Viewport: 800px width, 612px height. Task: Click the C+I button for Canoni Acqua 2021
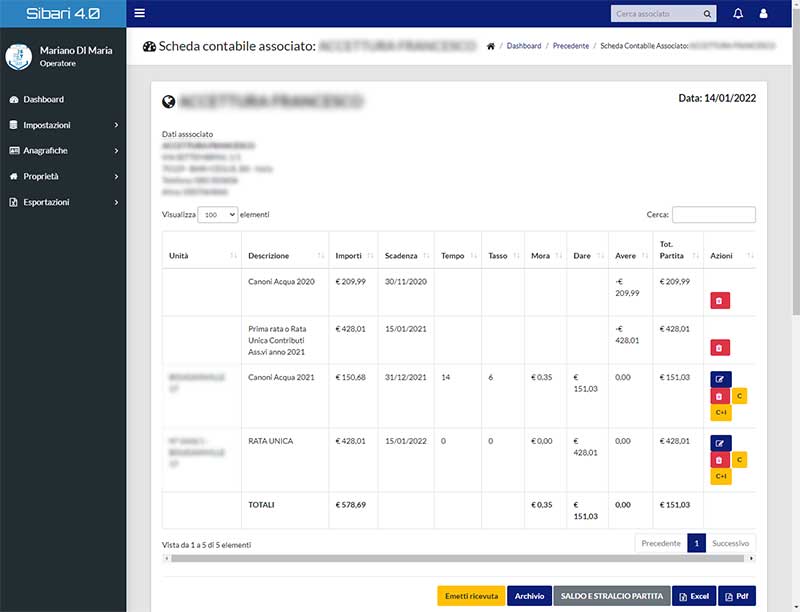click(721, 412)
